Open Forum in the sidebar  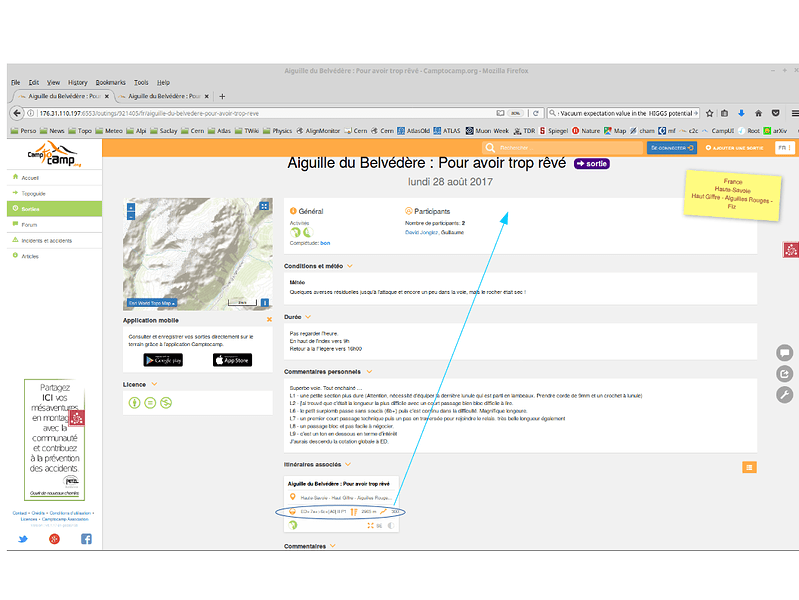pos(54,225)
